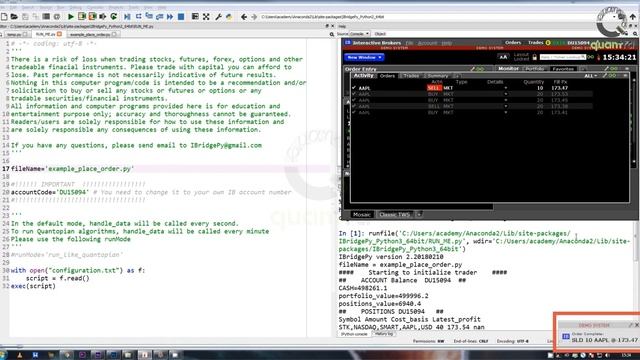This screenshot has width=640, height=360.
Task: Switch to Summary tab in Activity panel
Action: point(438,76)
